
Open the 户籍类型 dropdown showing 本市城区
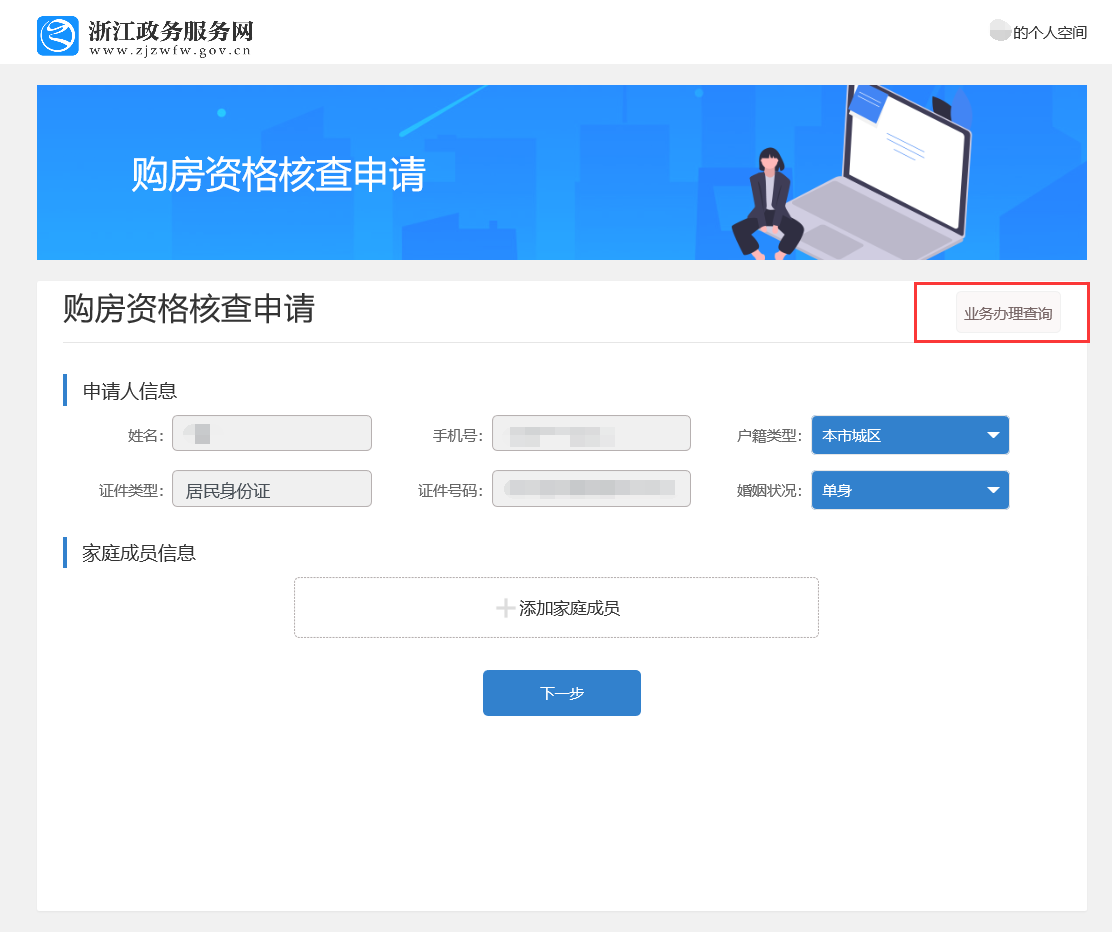tap(910, 435)
